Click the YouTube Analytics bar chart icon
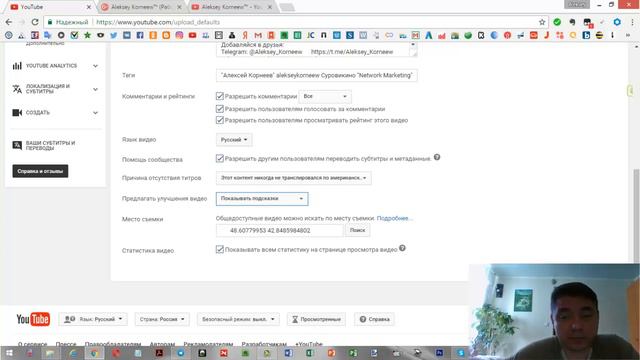The height and width of the screenshot is (360, 640). [x=17, y=66]
